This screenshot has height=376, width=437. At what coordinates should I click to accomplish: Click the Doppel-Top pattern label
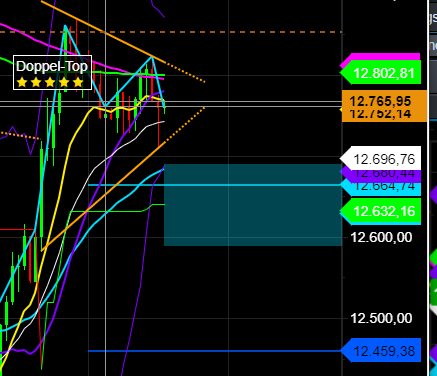click(x=52, y=72)
